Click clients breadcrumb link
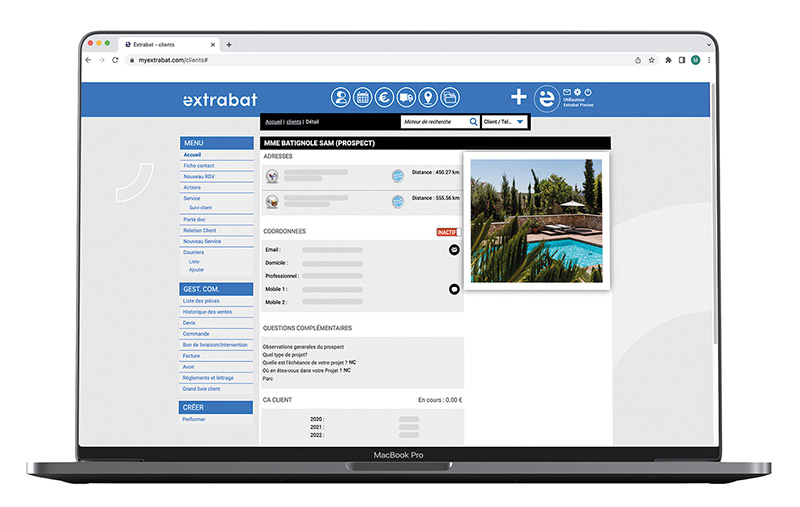Screen dimensions: 800x507 click(294, 122)
